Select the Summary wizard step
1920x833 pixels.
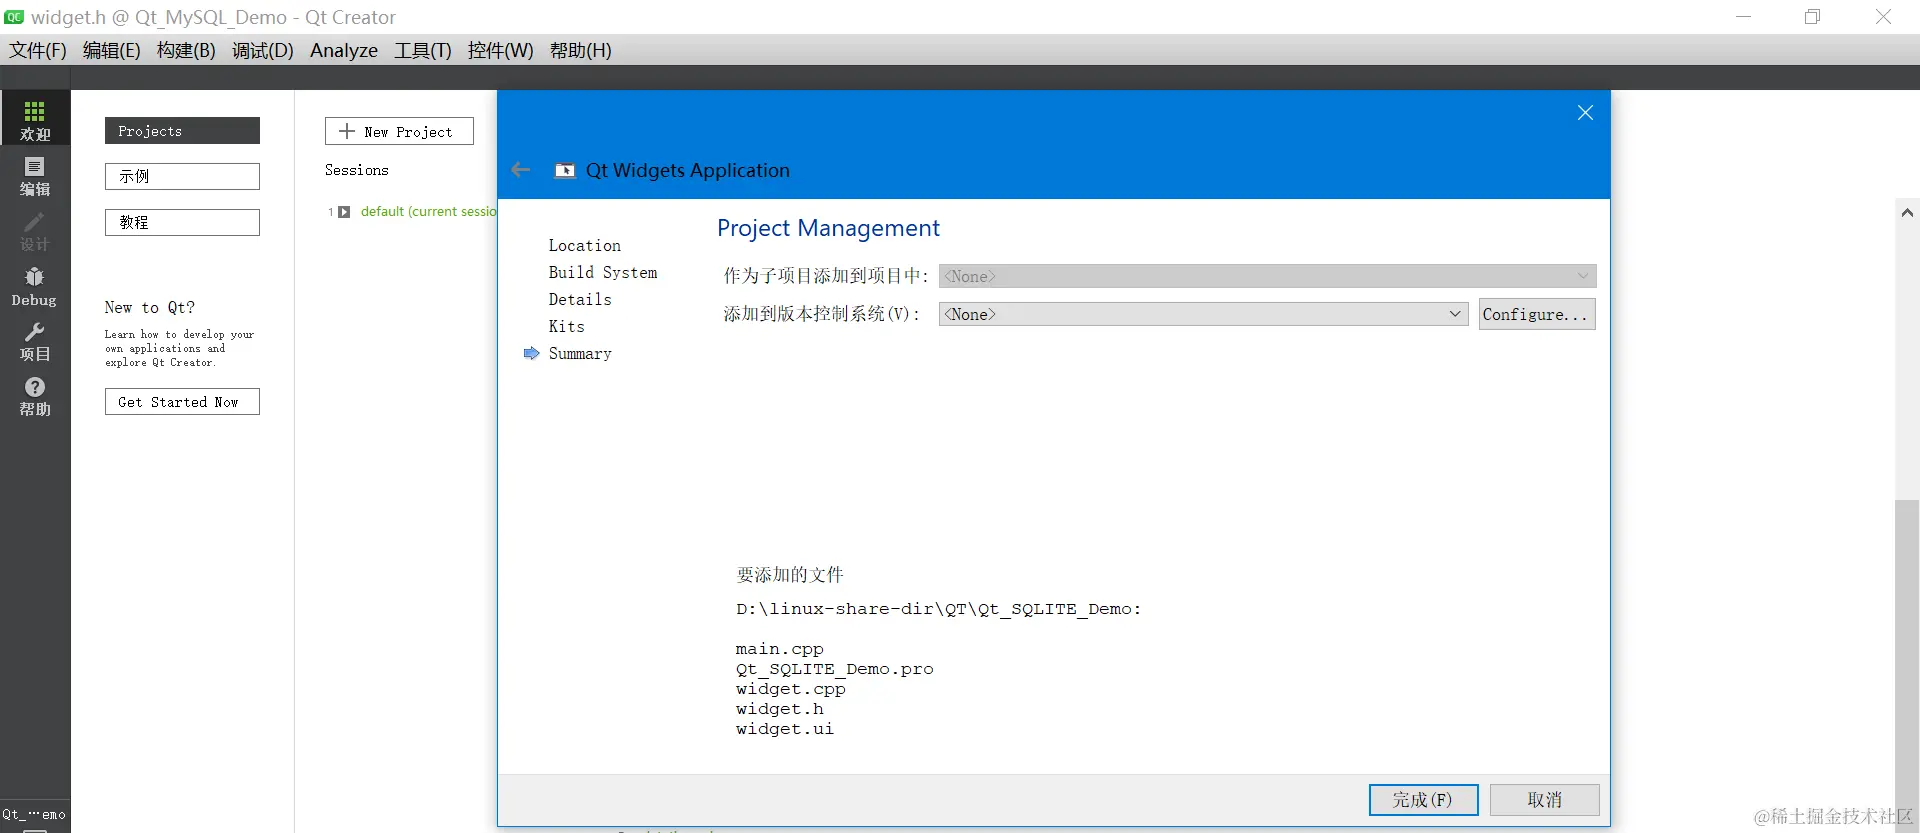580,354
